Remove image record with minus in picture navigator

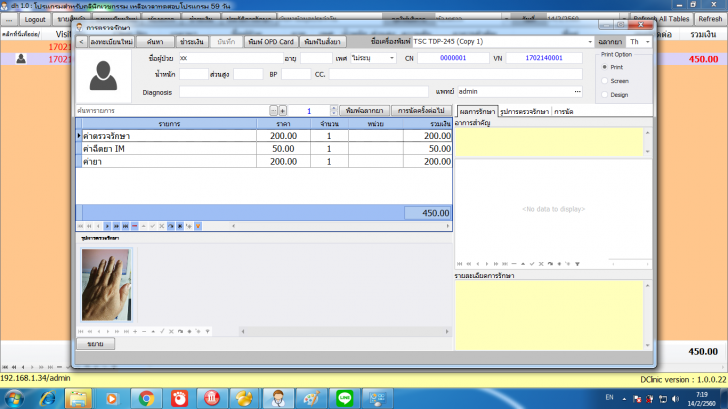click(144, 331)
